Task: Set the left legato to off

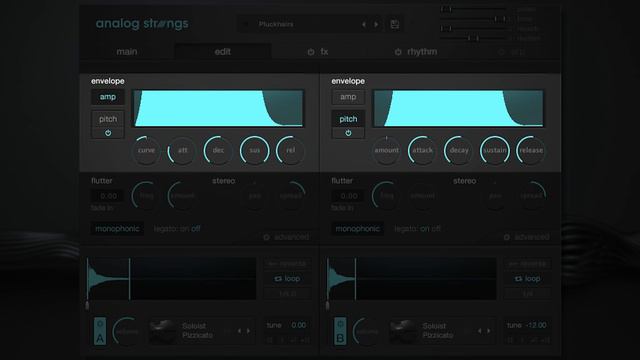Action: [196, 229]
